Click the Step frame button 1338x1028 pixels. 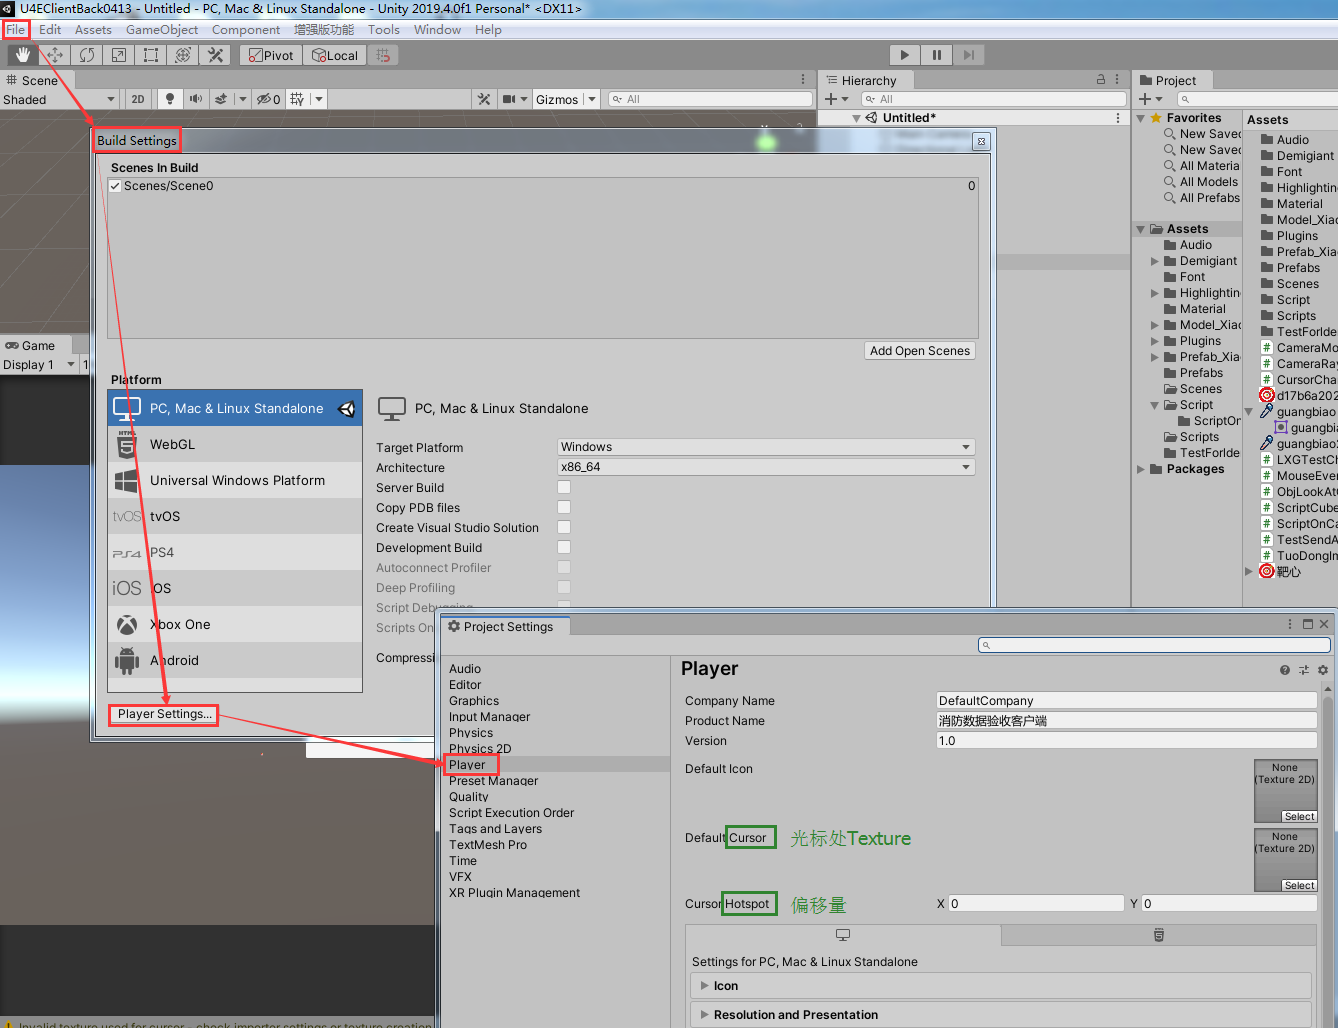point(969,55)
